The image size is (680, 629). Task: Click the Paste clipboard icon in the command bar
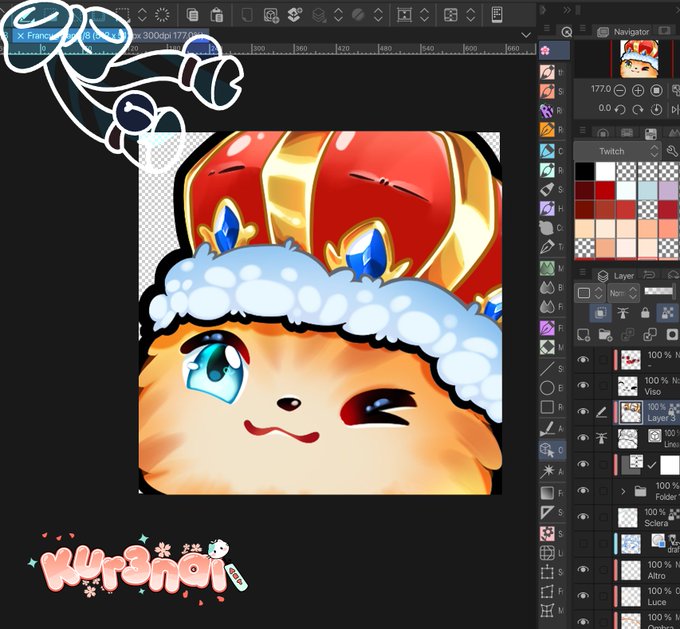click(216, 15)
